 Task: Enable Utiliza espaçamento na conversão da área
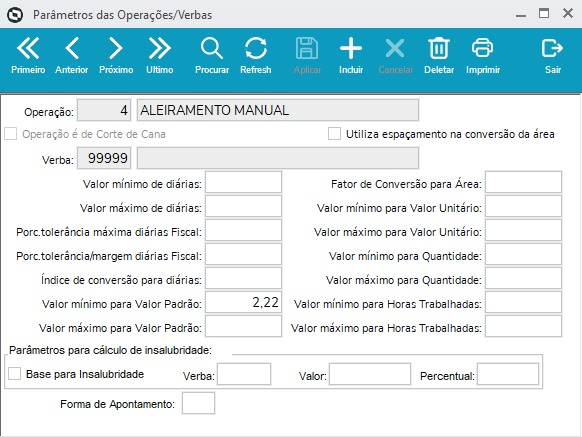(x=334, y=134)
